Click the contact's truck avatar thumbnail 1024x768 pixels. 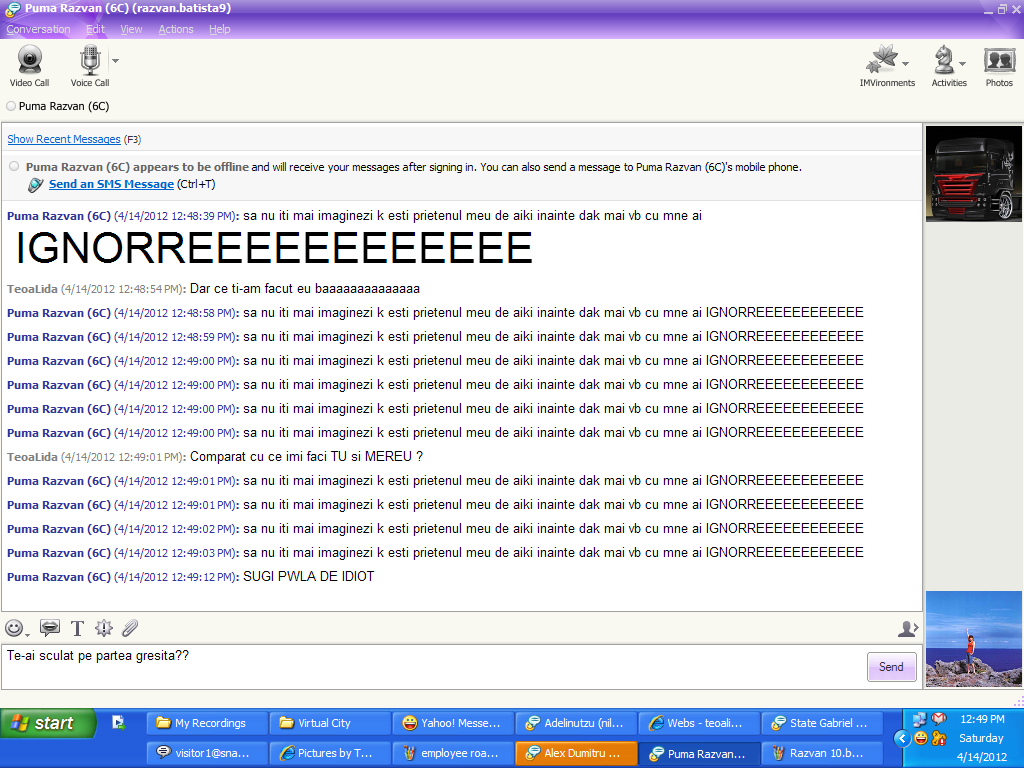974,174
